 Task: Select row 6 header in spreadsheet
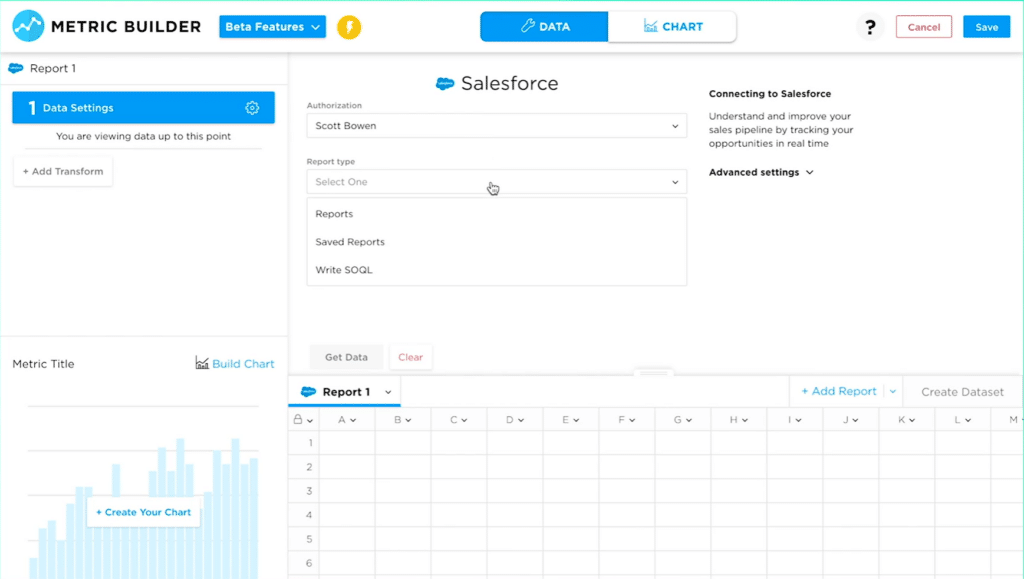pos(304,563)
